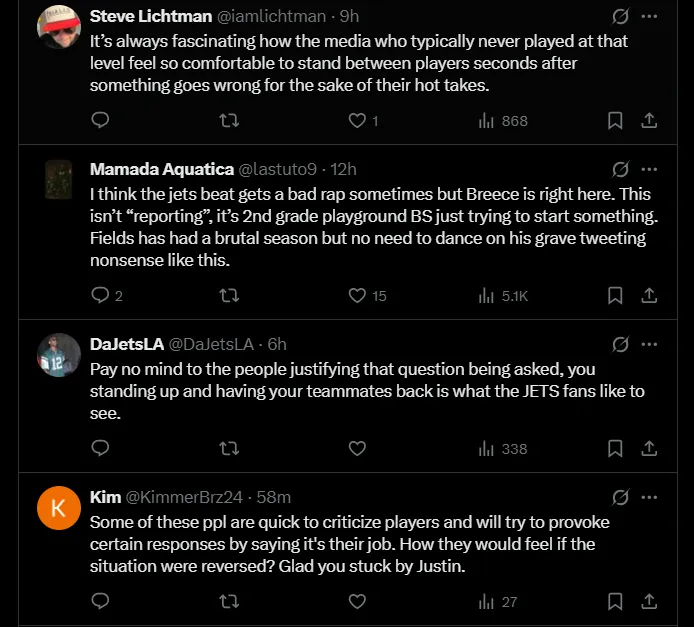This screenshot has height=627, width=694.
Task: Open more options on Steve Lichtman's tweet
Action: coord(649,17)
